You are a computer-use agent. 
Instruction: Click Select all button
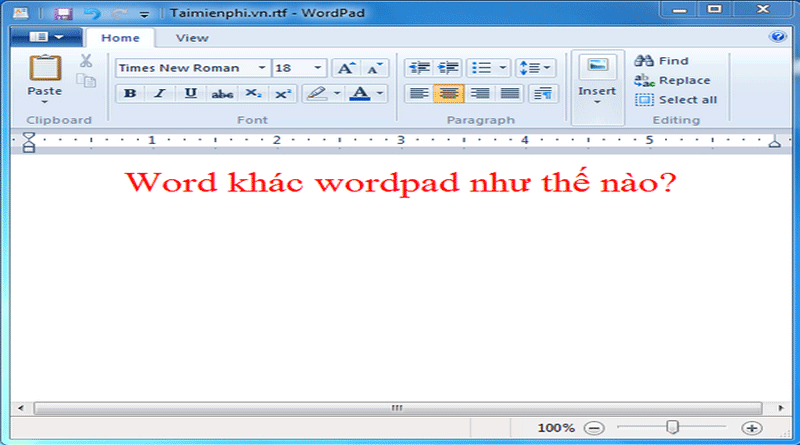pyautogui.click(x=676, y=100)
